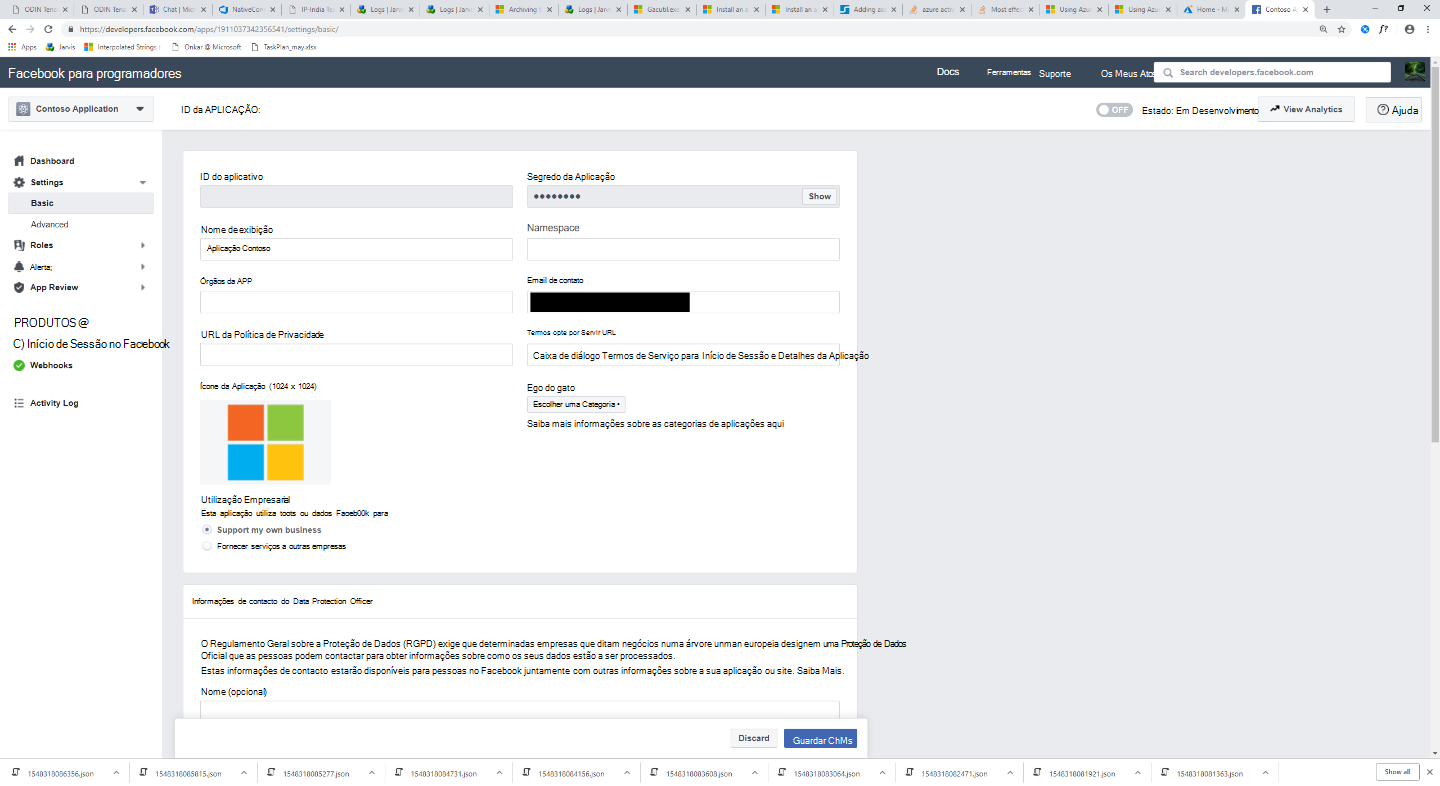Click the Microsoft logo app icon thumbnail
This screenshot has height=786, width=1440.
pos(265,442)
